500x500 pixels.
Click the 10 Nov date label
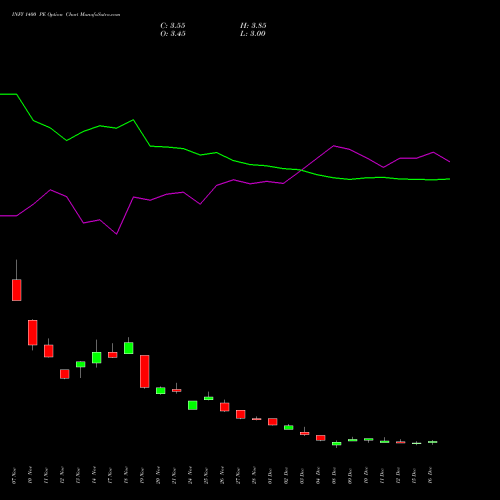pos(30,476)
